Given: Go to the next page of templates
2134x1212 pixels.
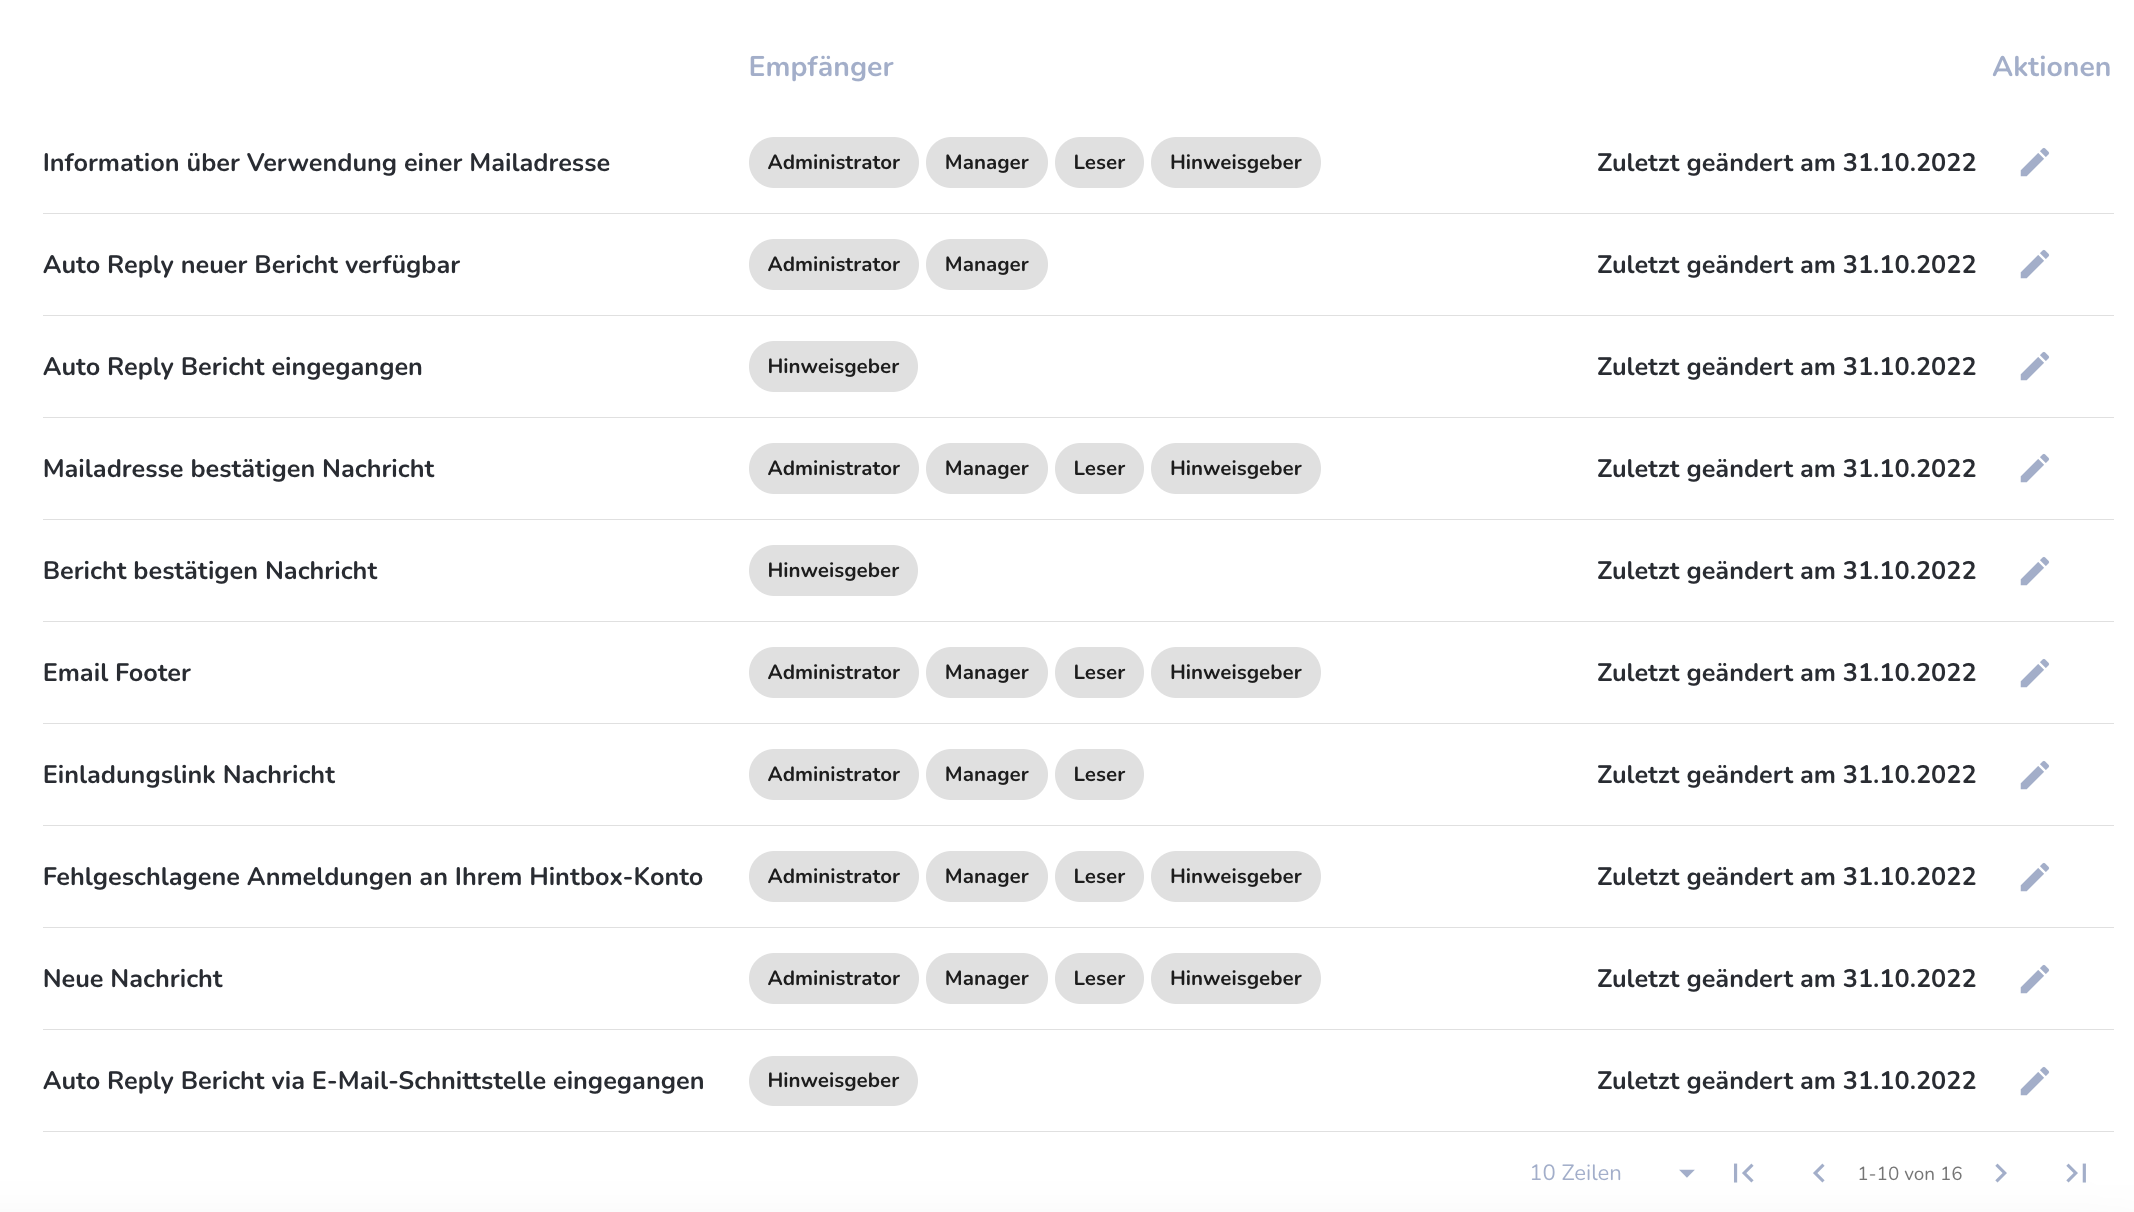Looking at the screenshot, I should pyautogui.click(x=2001, y=1173).
